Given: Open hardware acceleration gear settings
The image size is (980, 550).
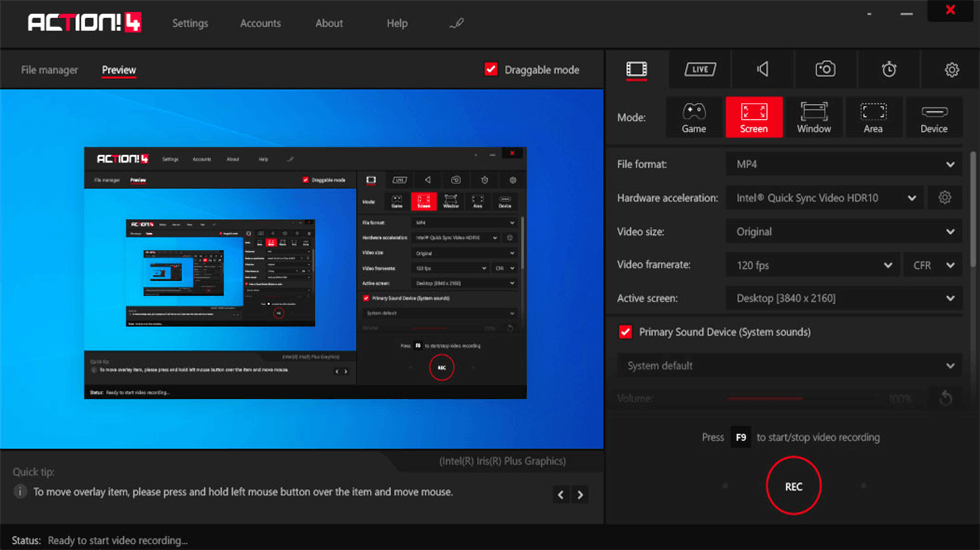Looking at the screenshot, I should 945,198.
